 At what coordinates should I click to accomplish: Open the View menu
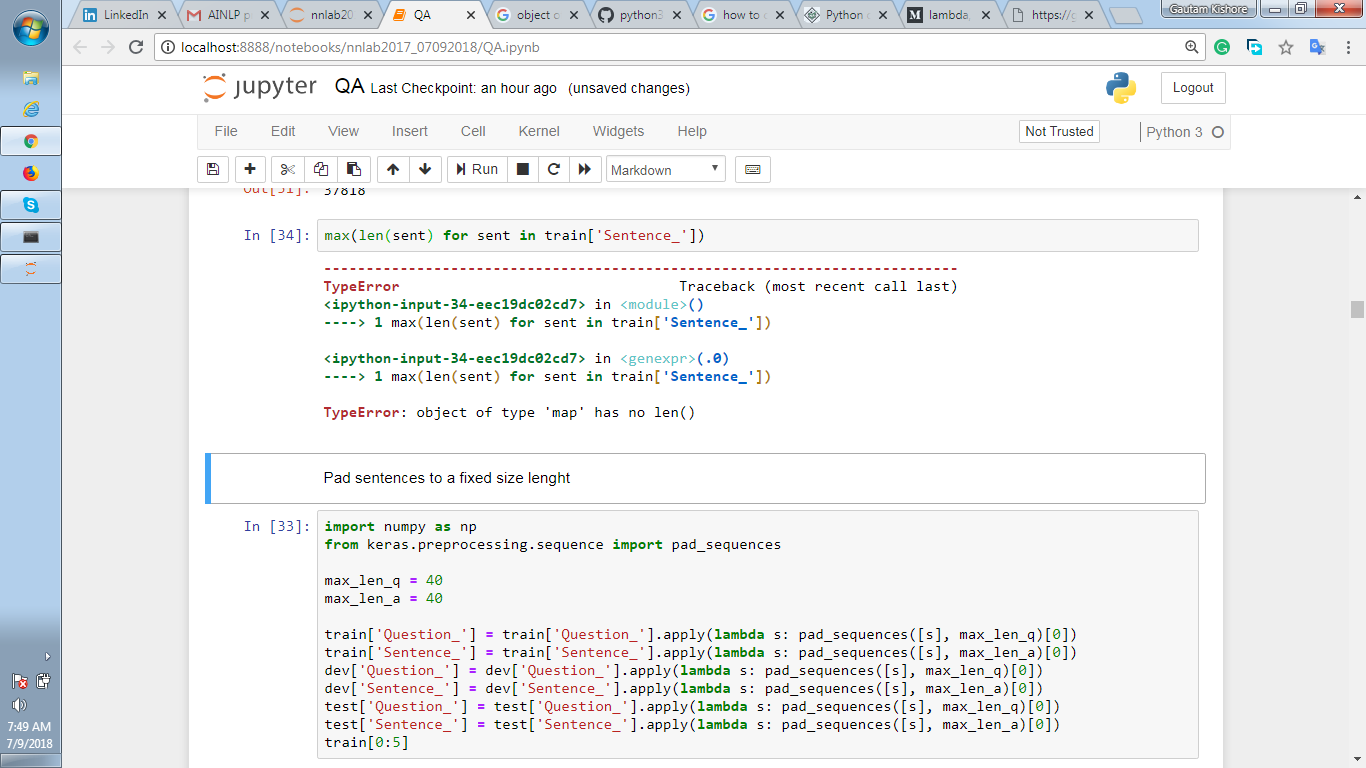pyautogui.click(x=343, y=131)
